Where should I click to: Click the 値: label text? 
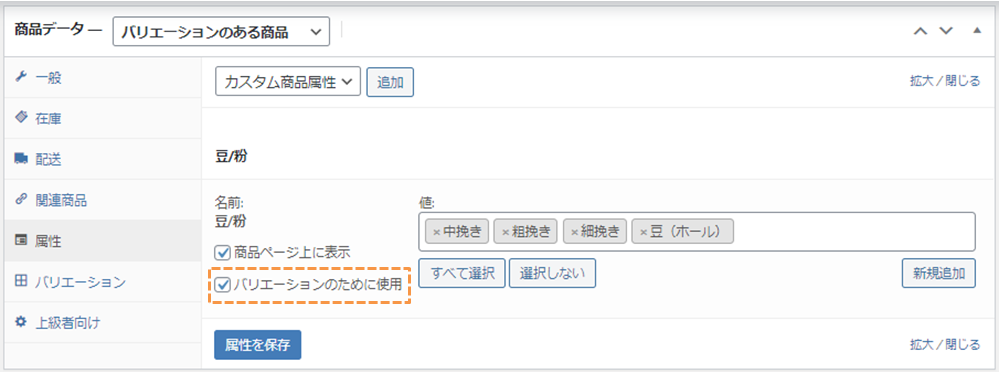426,202
